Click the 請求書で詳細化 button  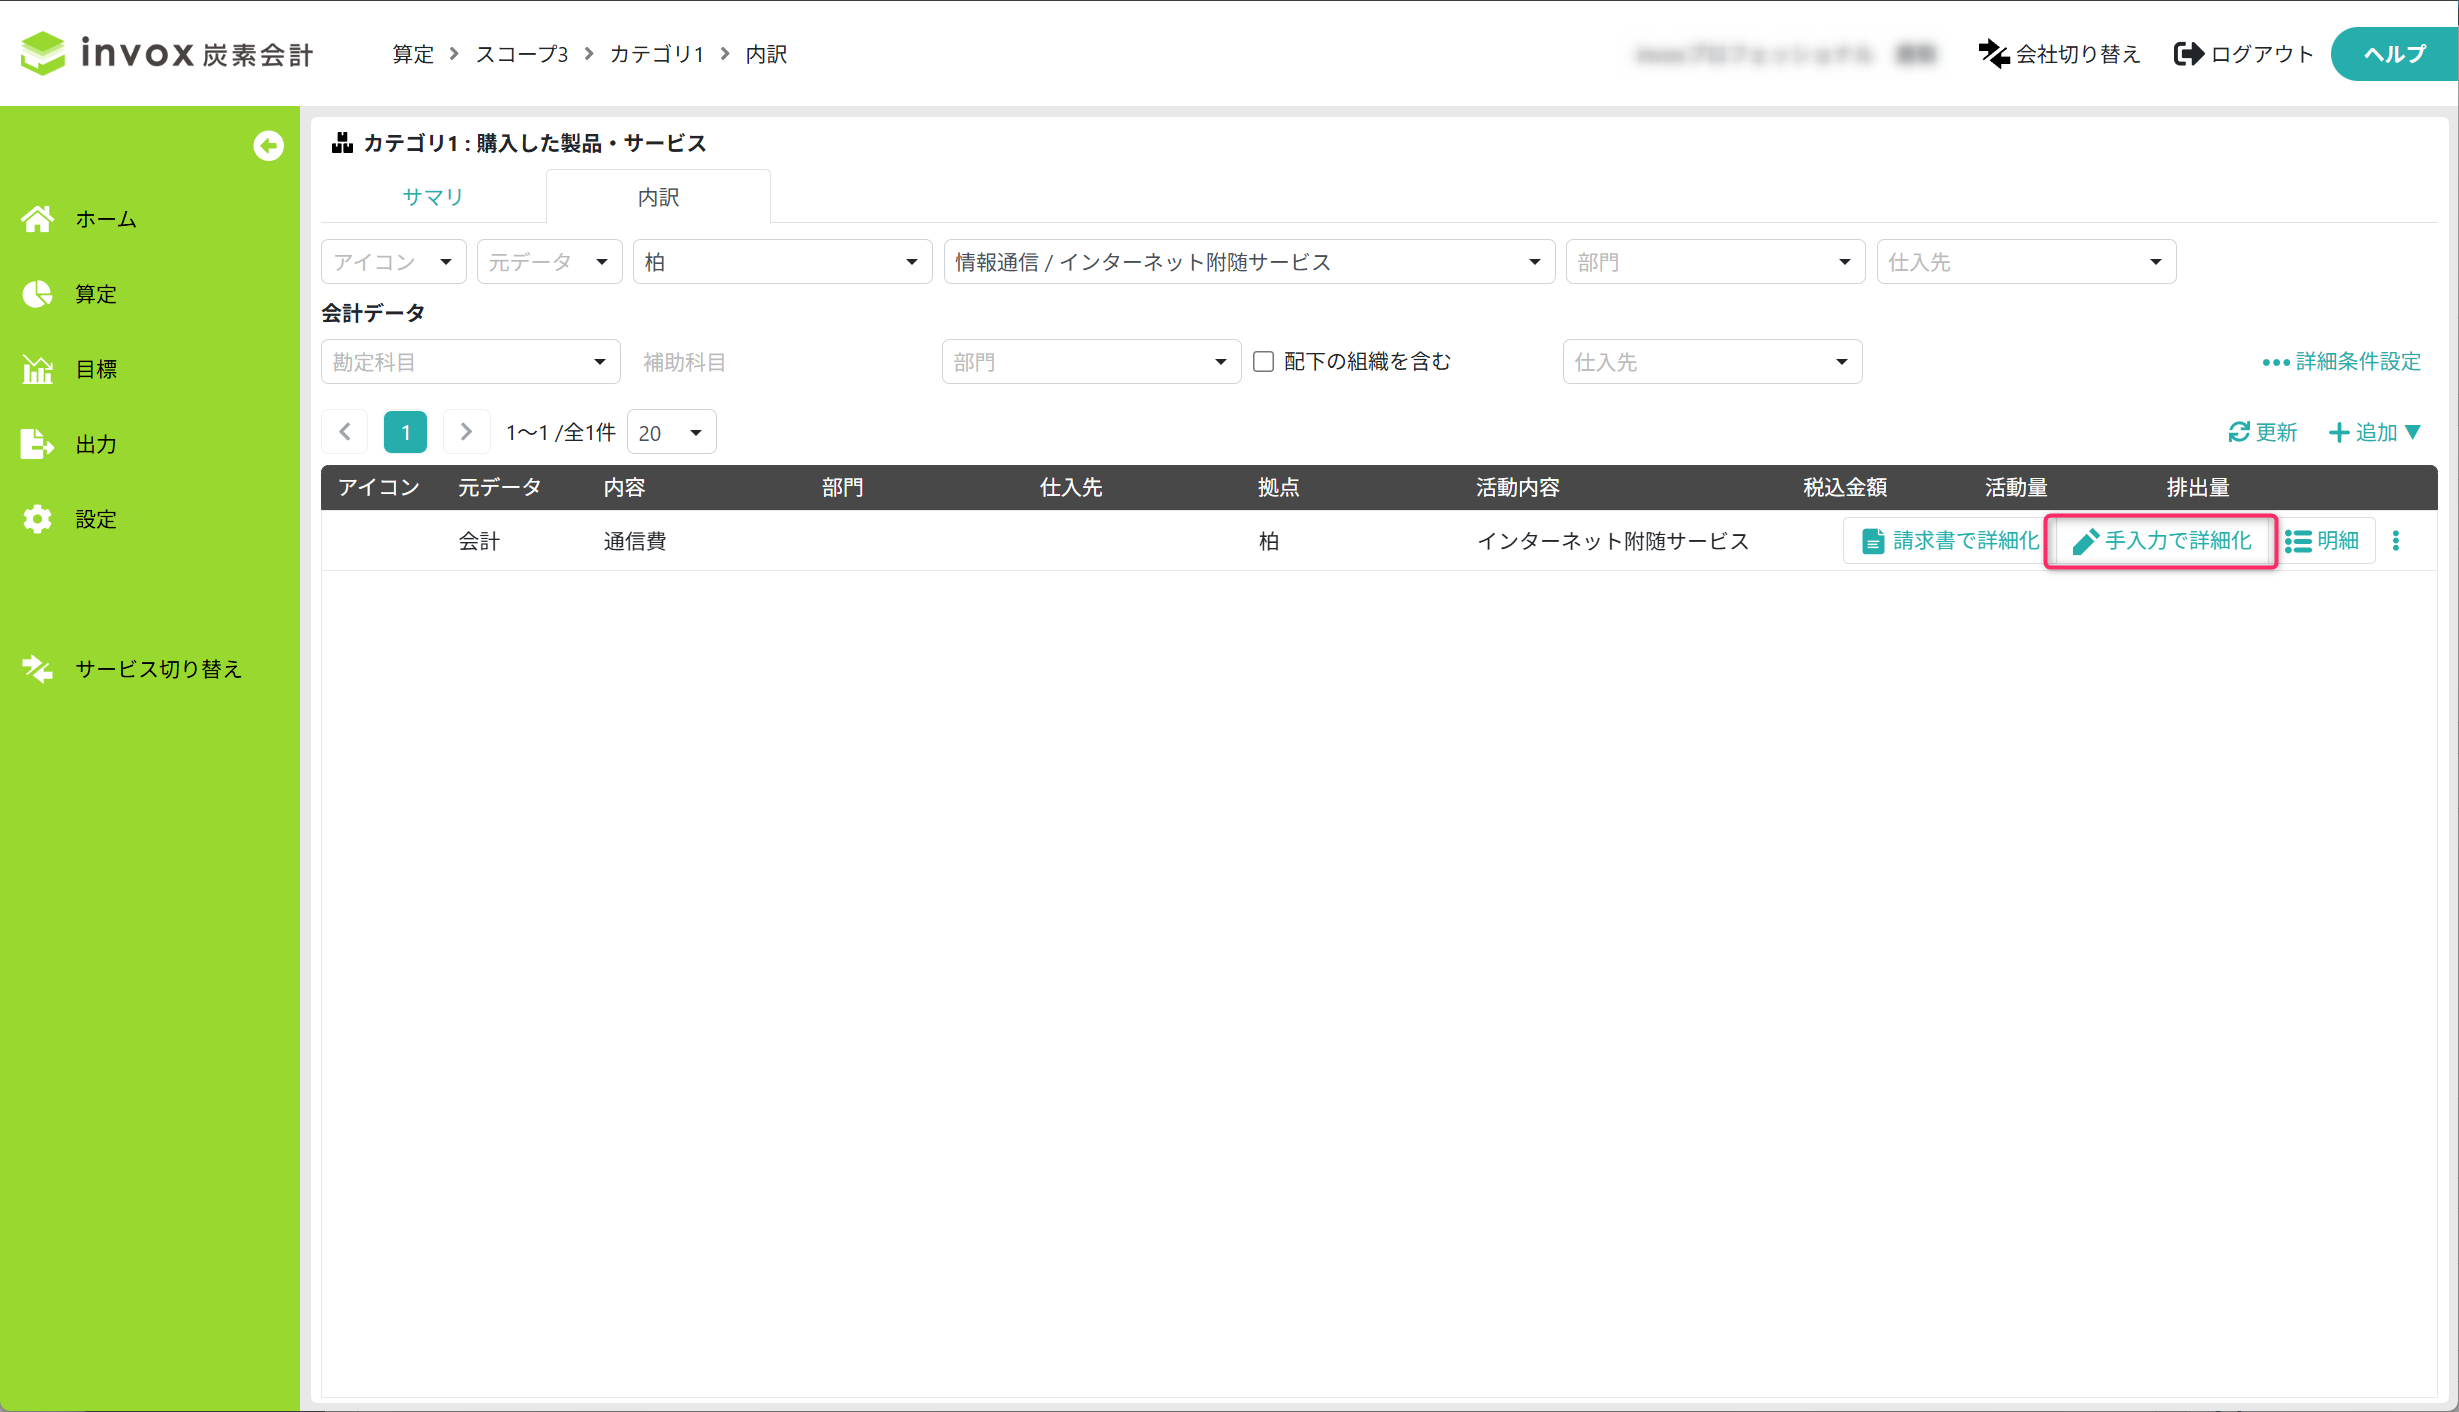point(1949,541)
